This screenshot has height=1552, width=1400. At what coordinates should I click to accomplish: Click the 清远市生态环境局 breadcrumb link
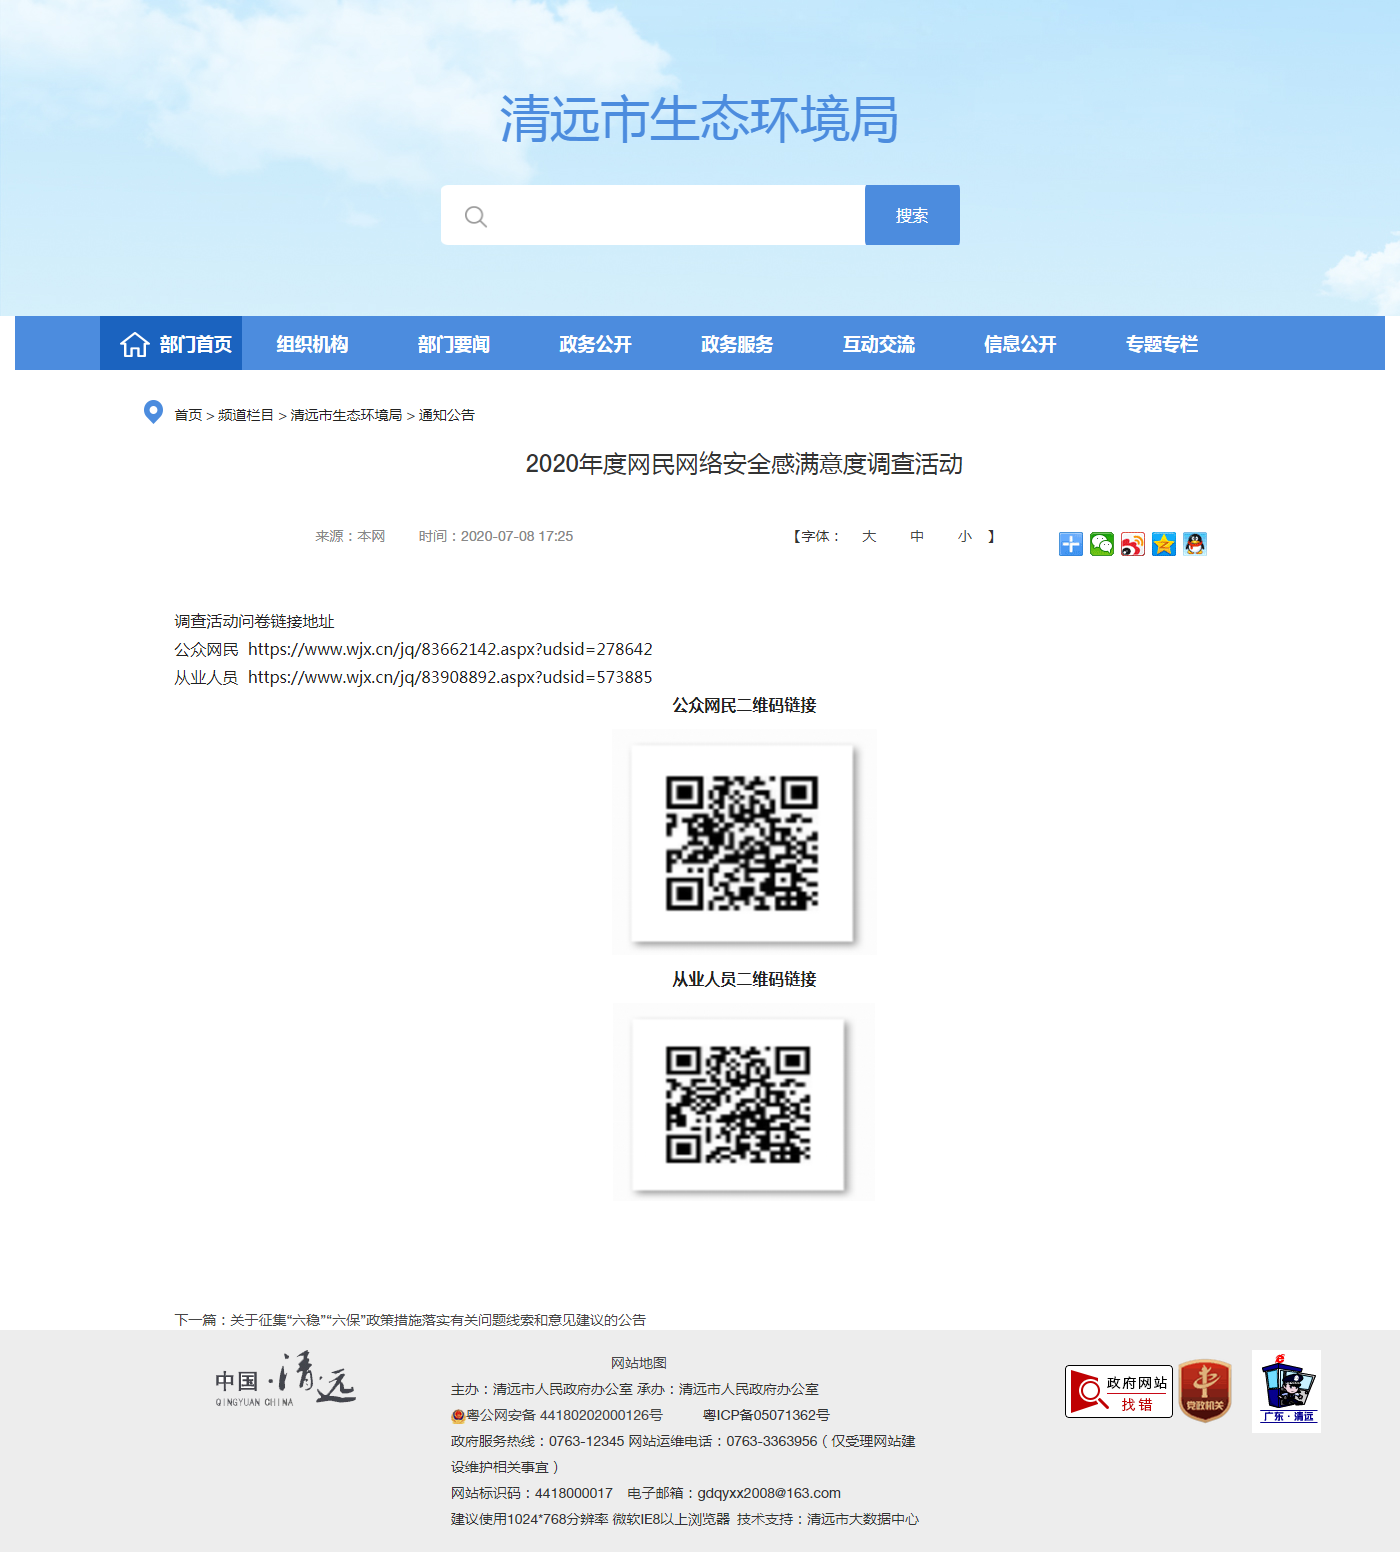[346, 415]
